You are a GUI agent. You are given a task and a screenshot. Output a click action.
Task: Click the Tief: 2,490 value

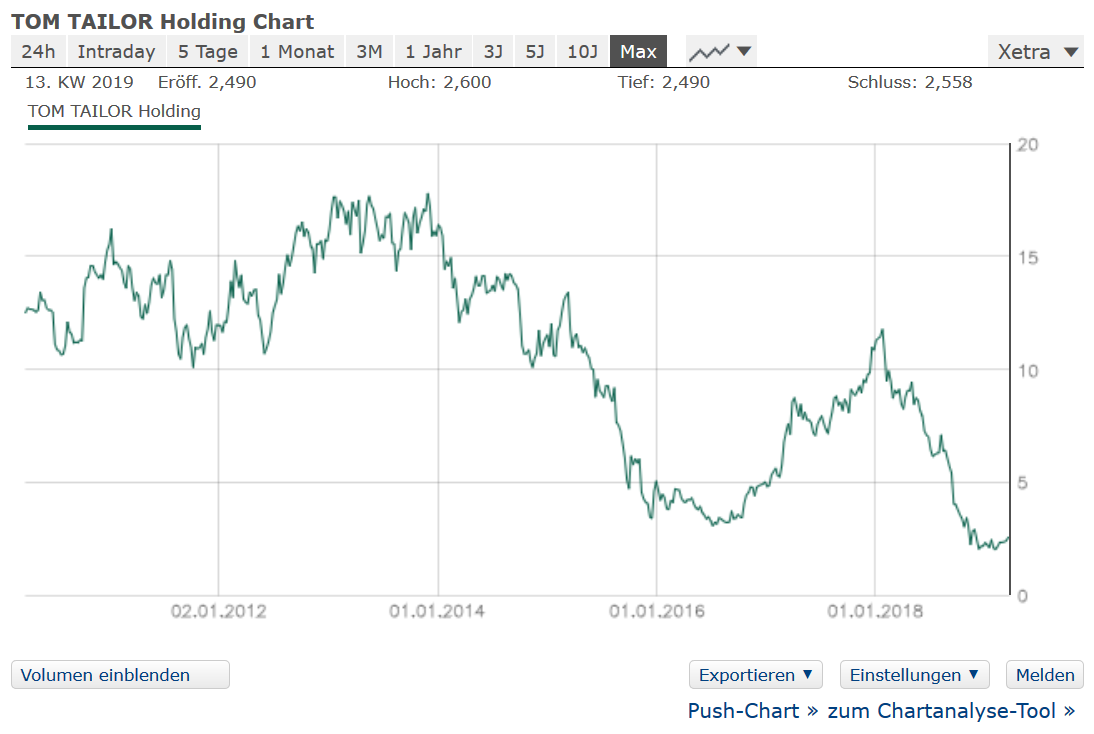click(x=664, y=82)
